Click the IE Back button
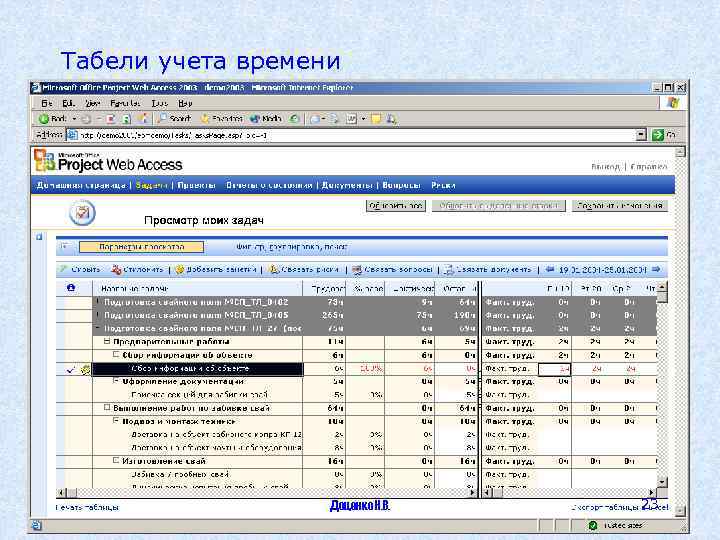Viewport: 720px width, 540px height. [x=52, y=119]
